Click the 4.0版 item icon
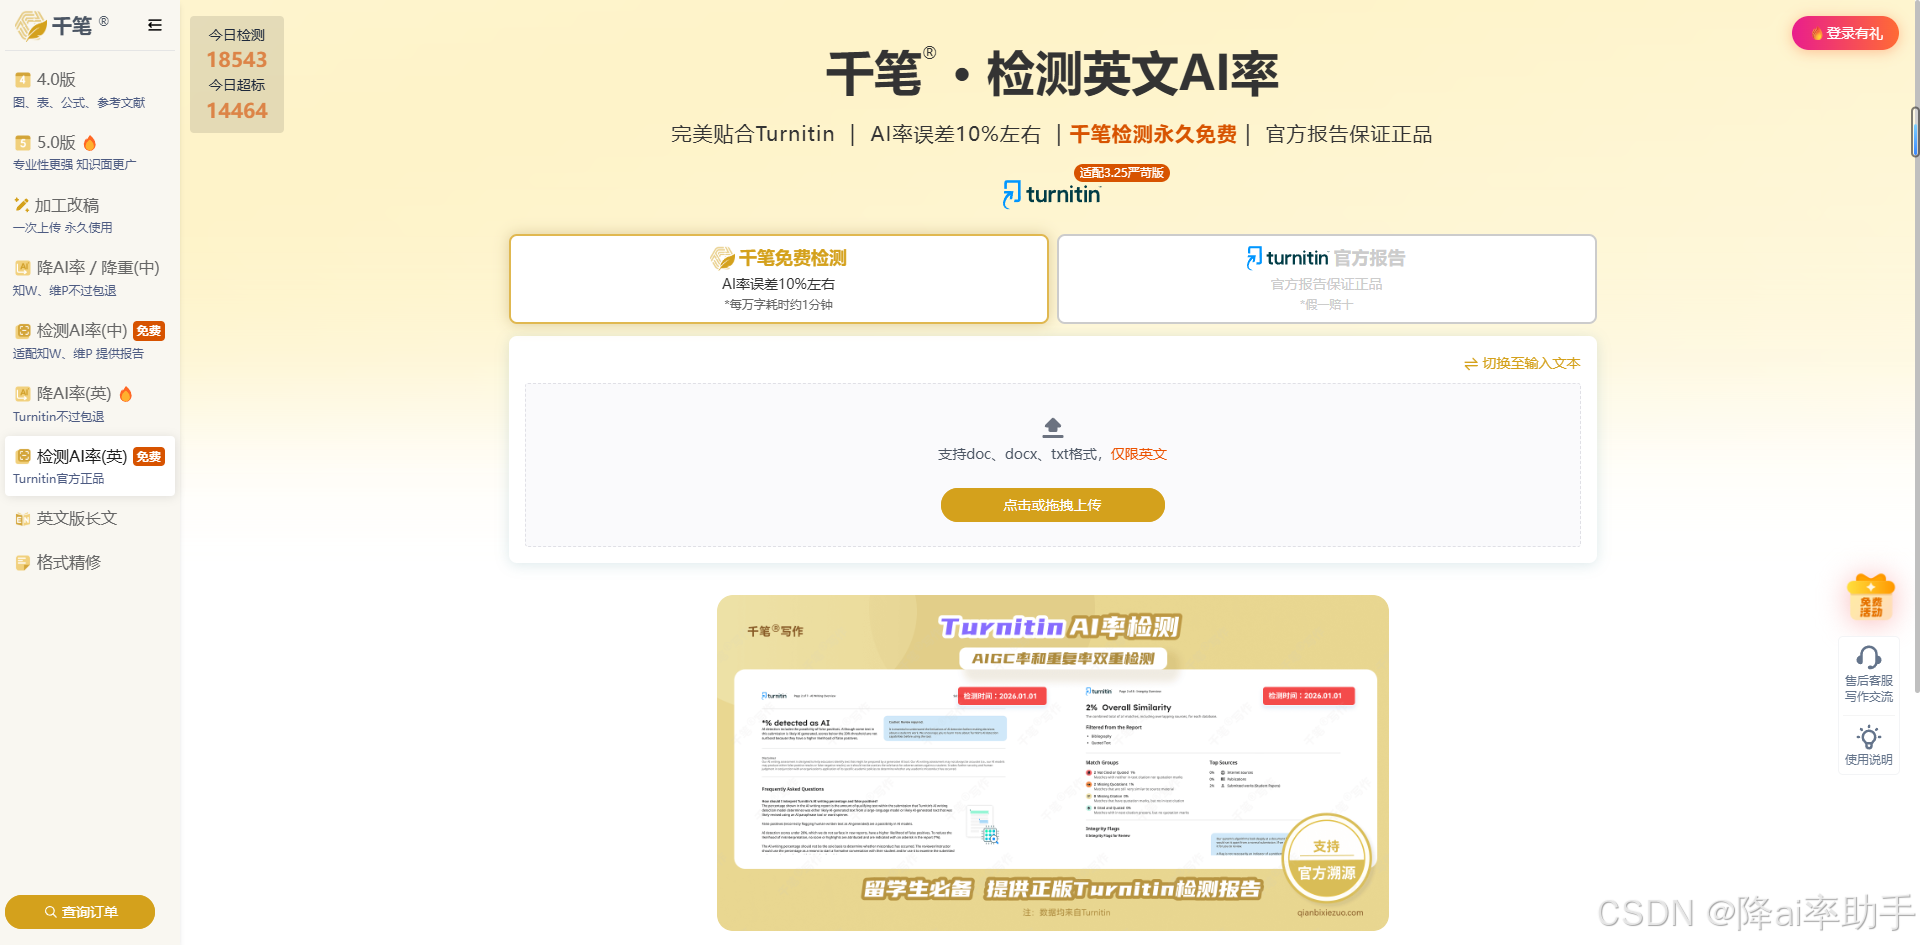The width and height of the screenshot is (1920, 945). [x=23, y=80]
